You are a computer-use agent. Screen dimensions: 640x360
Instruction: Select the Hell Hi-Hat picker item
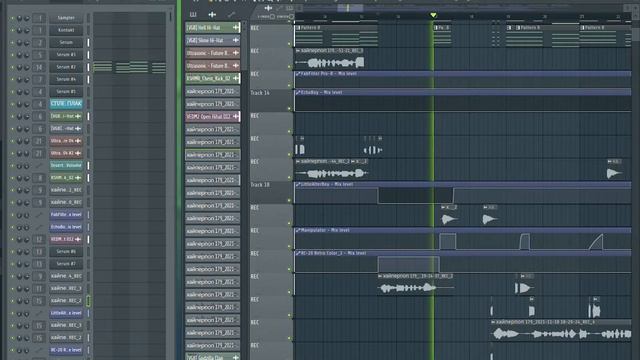tap(212, 27)
